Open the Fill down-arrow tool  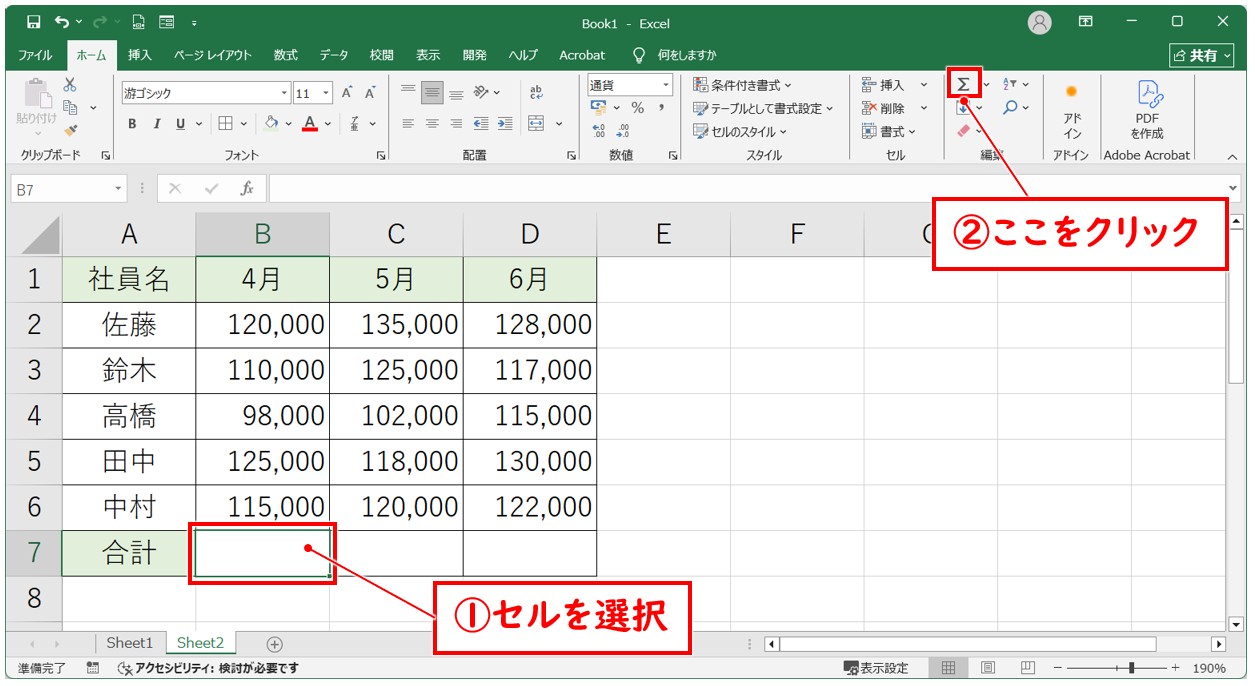(963, 109)
